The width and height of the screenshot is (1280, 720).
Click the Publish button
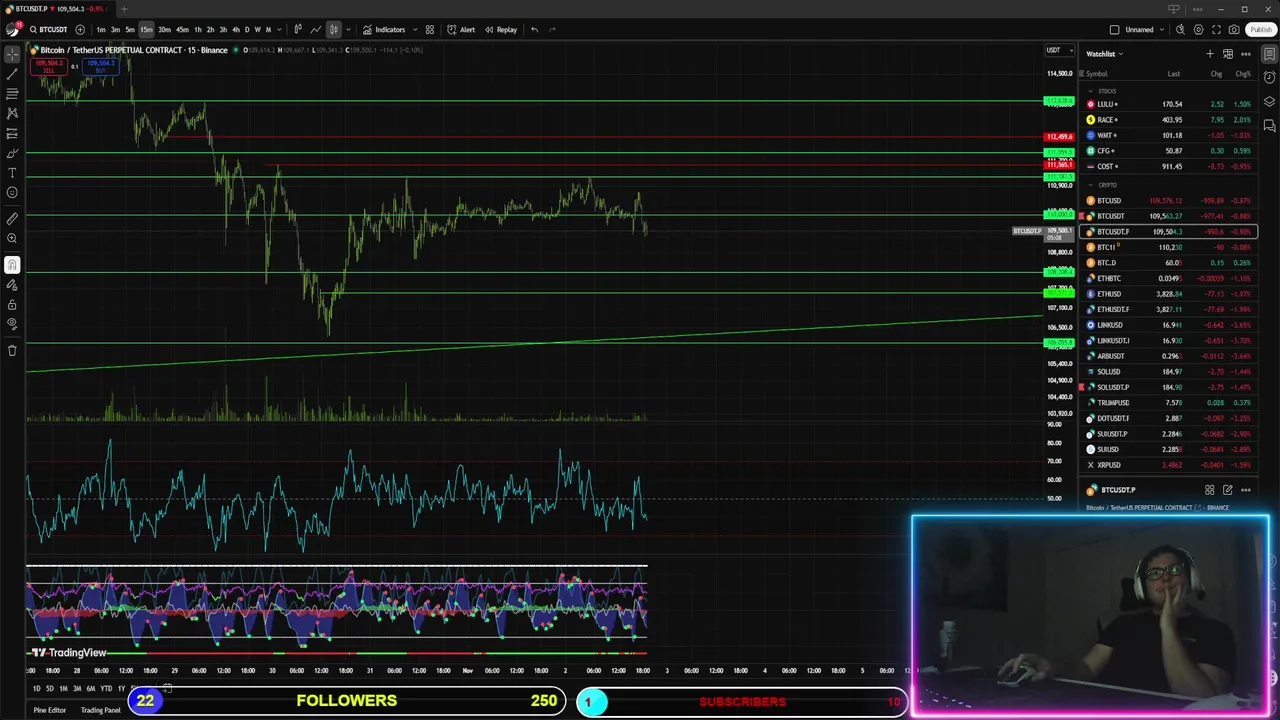click(x=1260, y=30)
